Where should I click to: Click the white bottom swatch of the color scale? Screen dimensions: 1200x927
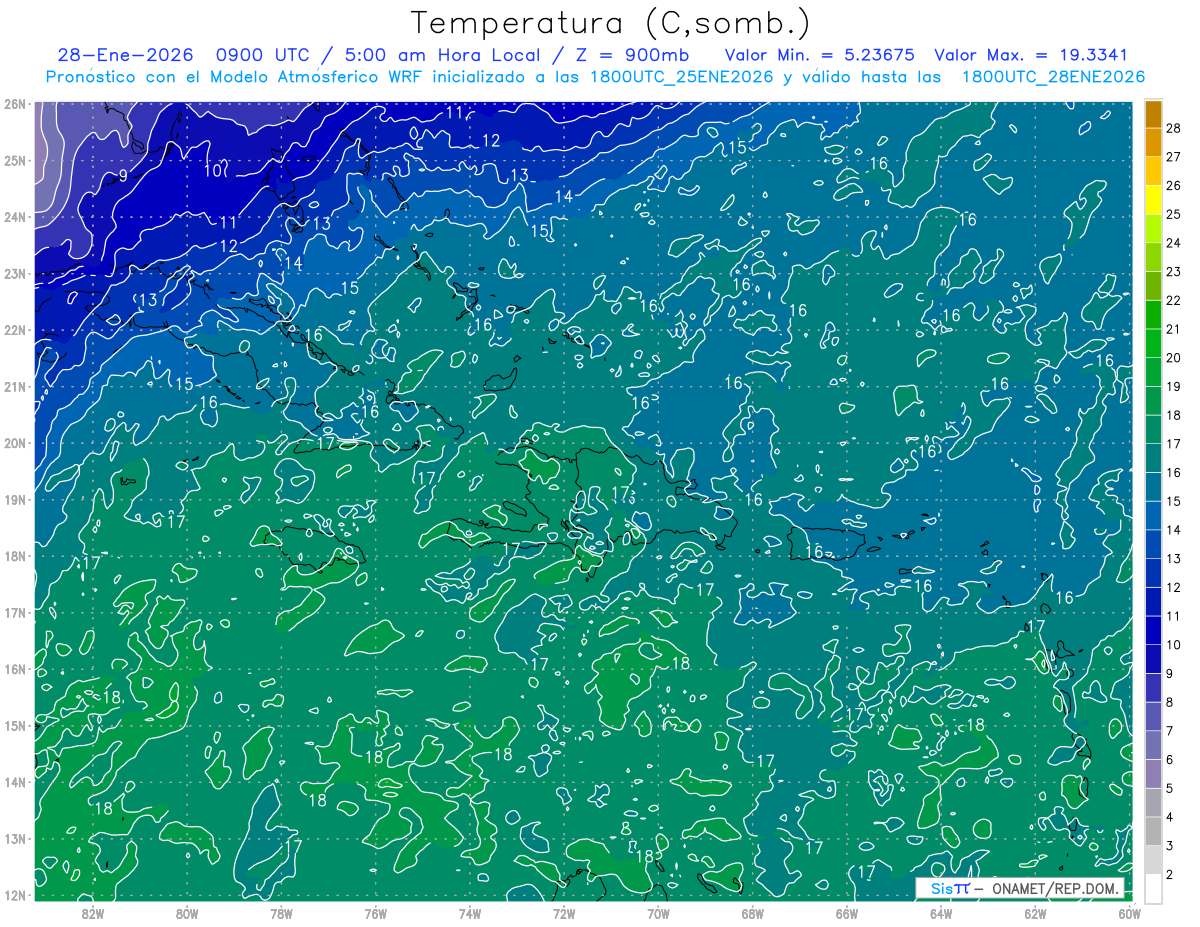click(1154, 888)
